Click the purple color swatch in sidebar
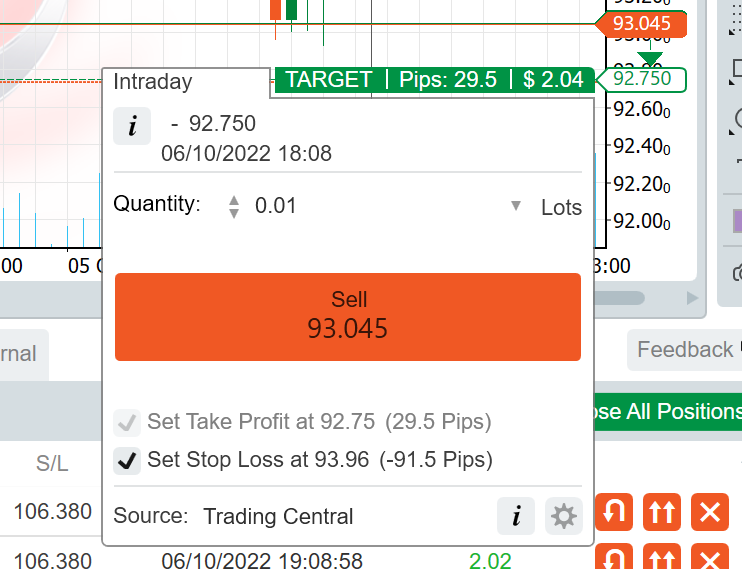The image size is (742, 569). 737,221
